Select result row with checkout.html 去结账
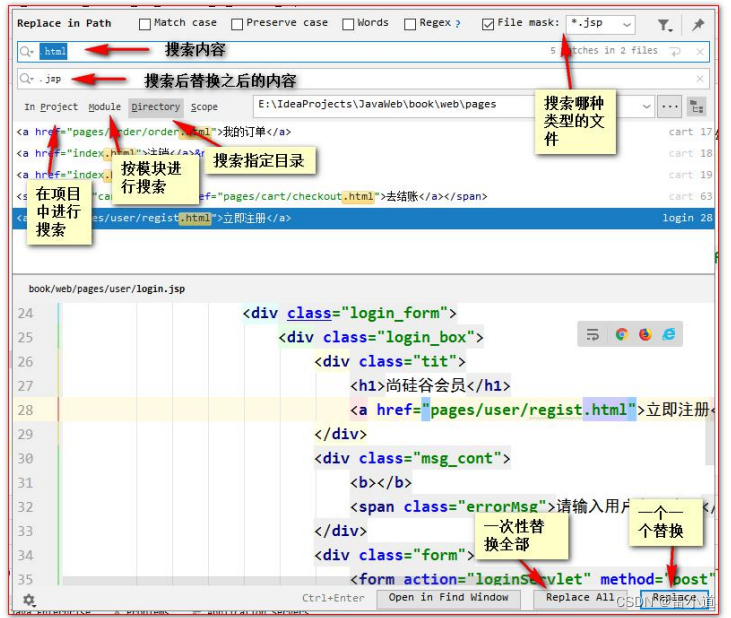The width and height of the screenshot is (731, 618). click(x=363, y=196)
